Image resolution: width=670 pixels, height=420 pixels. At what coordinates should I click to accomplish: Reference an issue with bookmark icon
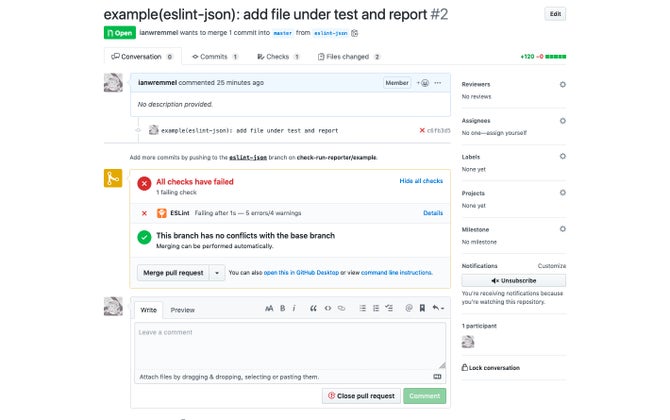click(422, 308)
